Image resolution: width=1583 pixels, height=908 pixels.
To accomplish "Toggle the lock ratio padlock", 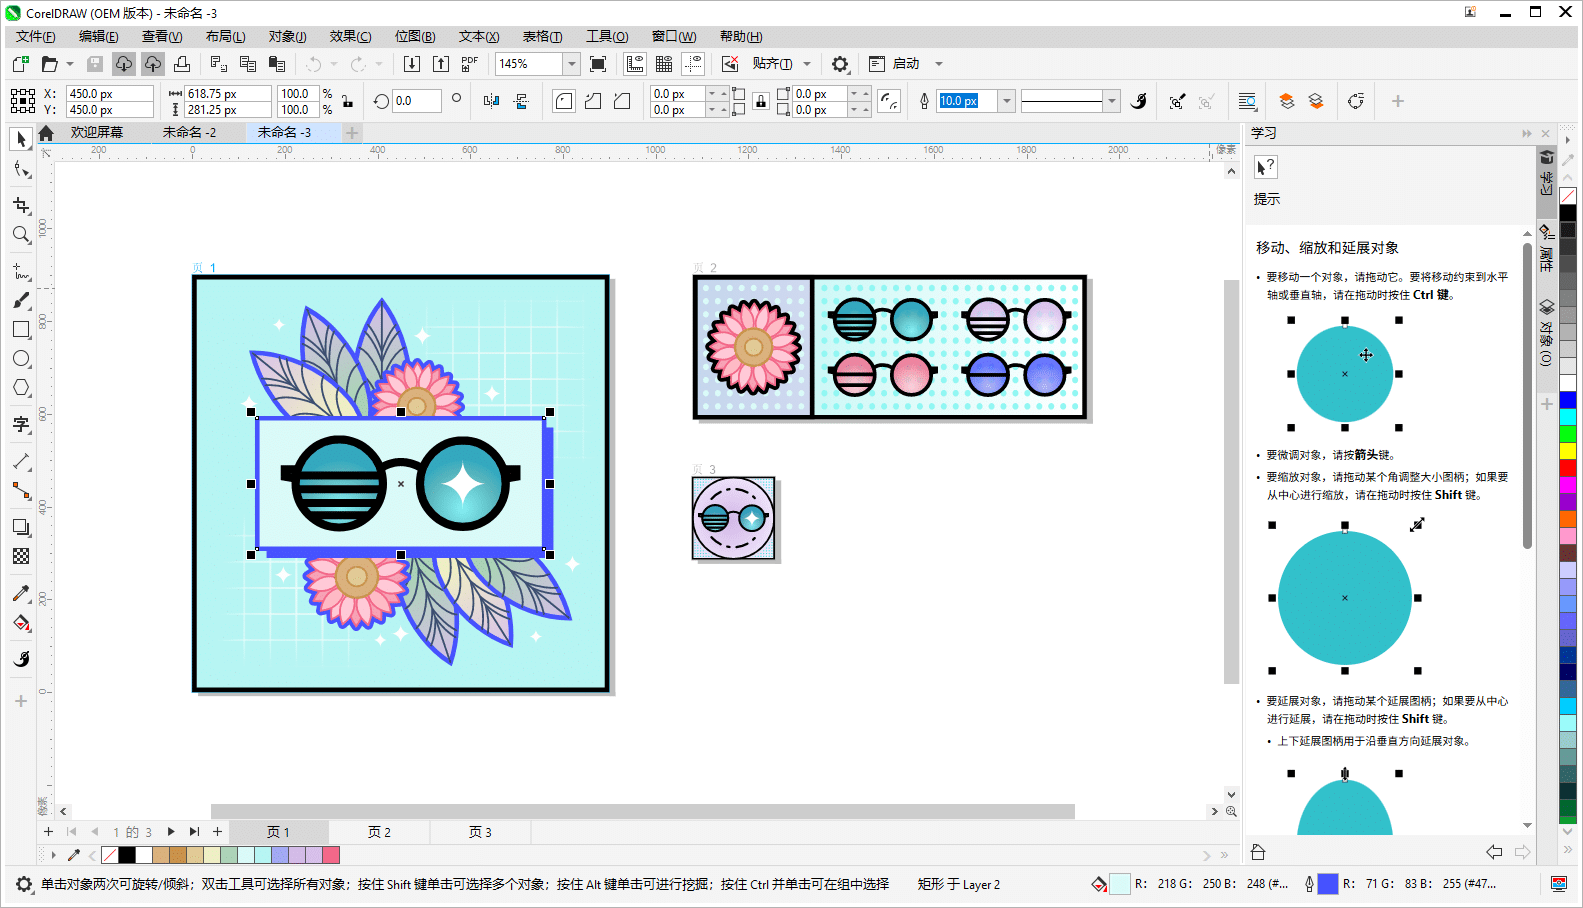I will point(347,101).
